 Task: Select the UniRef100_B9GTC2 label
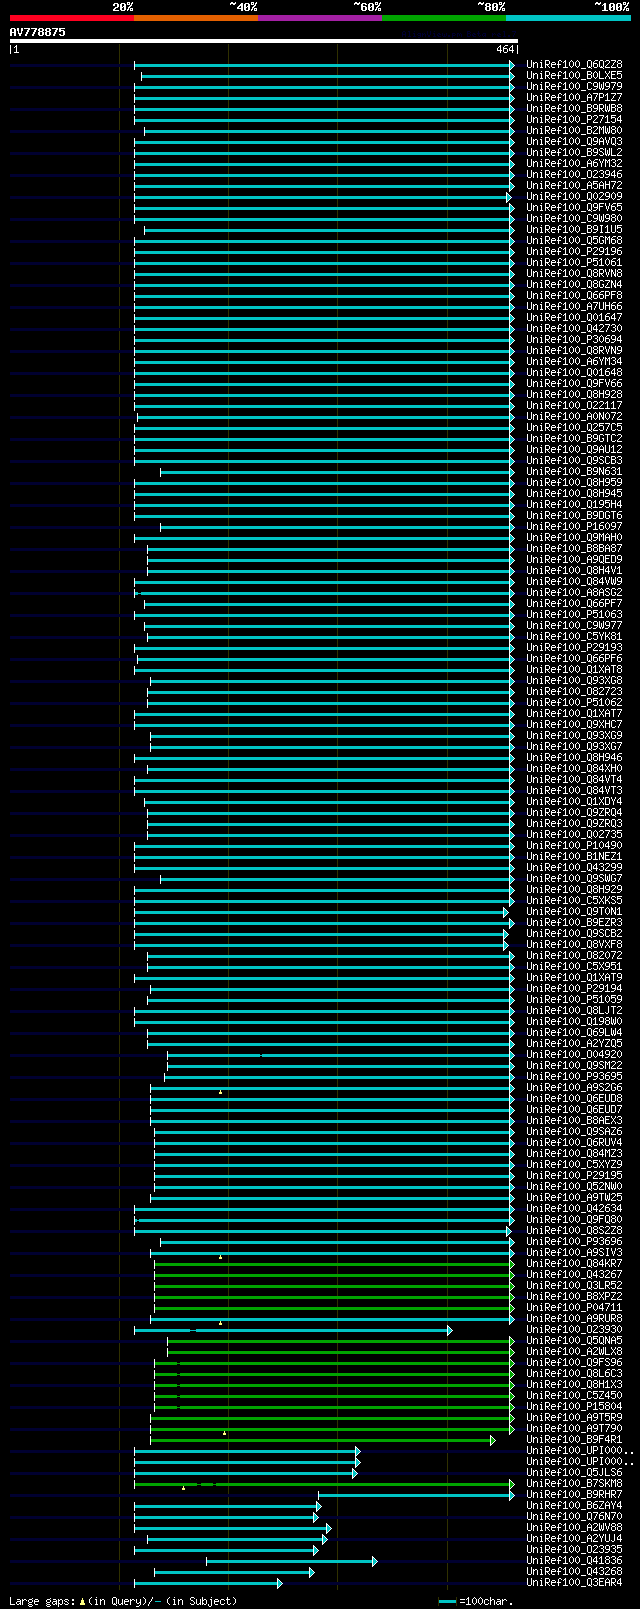574,438
